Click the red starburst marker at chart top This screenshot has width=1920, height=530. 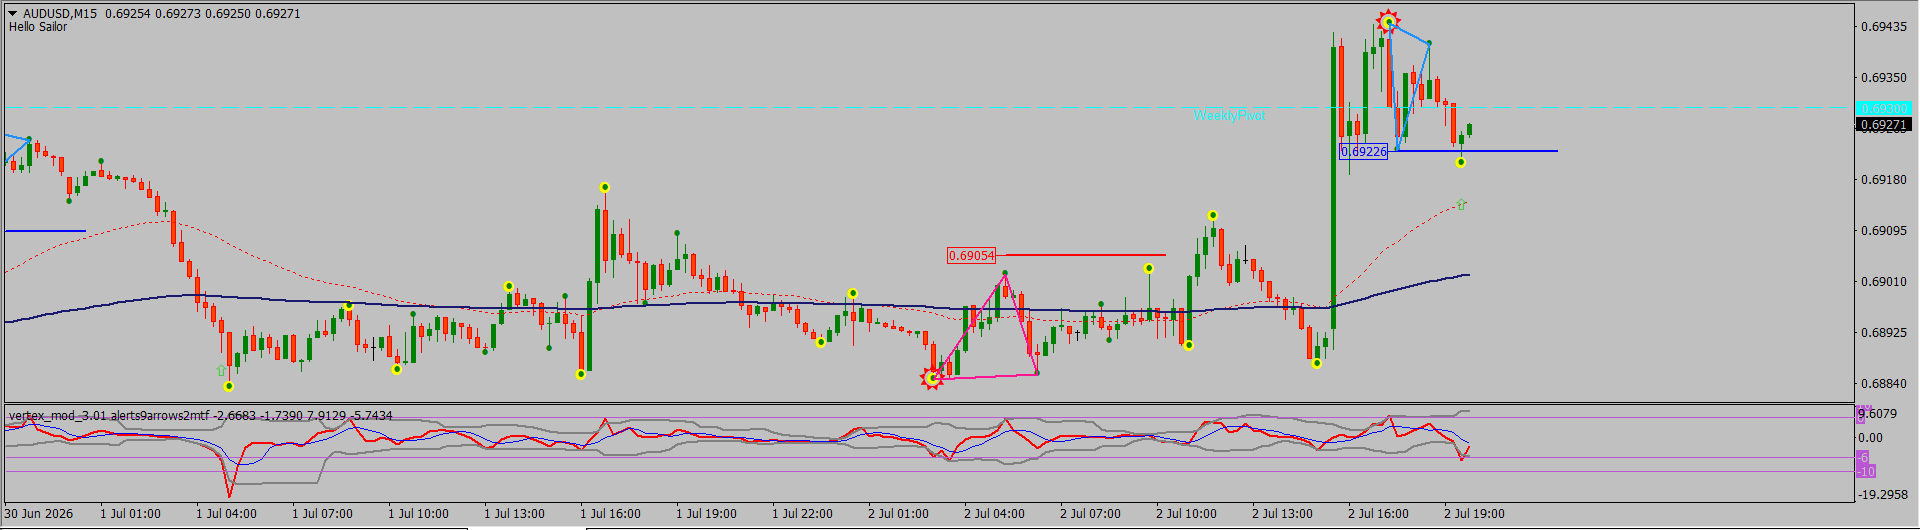tap(1388, 21)
